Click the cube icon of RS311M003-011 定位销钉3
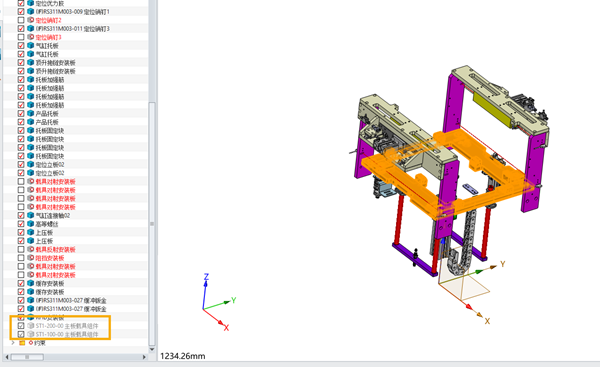Viewport: 600px width, 367px height. tap(31, 28)
